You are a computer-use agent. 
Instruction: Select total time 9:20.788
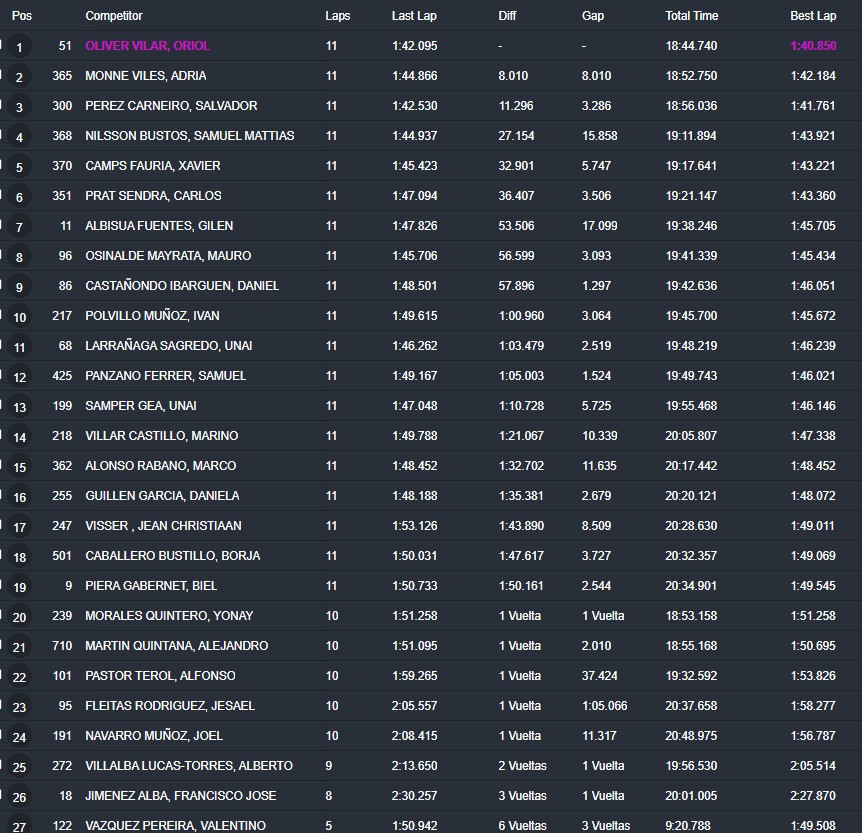[x=688, y=825]
